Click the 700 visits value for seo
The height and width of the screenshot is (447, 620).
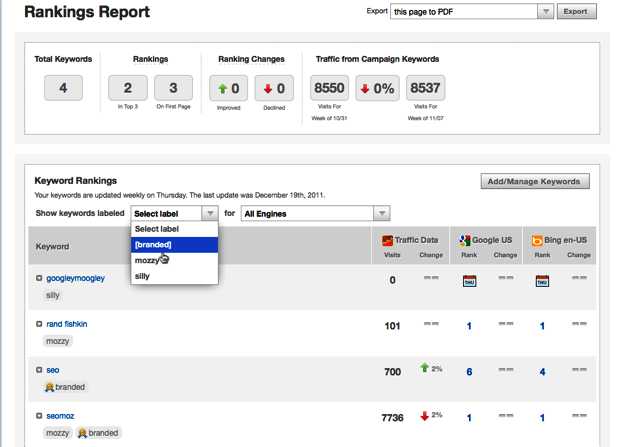click(x=392, y=372)
